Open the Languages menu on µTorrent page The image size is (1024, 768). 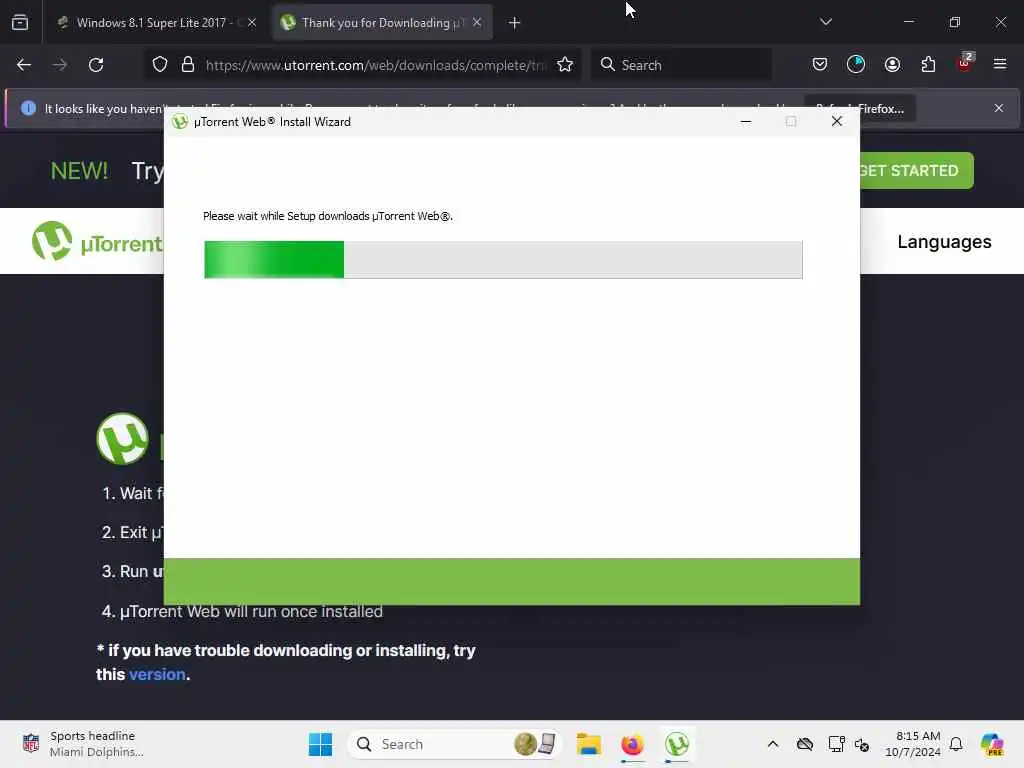[944, 242]
